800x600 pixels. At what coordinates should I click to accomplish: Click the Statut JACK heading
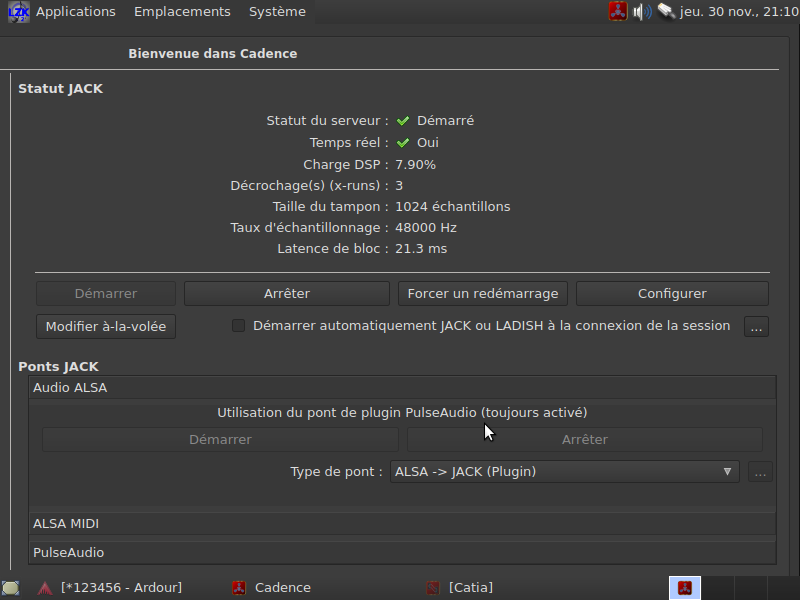(61, 89)
